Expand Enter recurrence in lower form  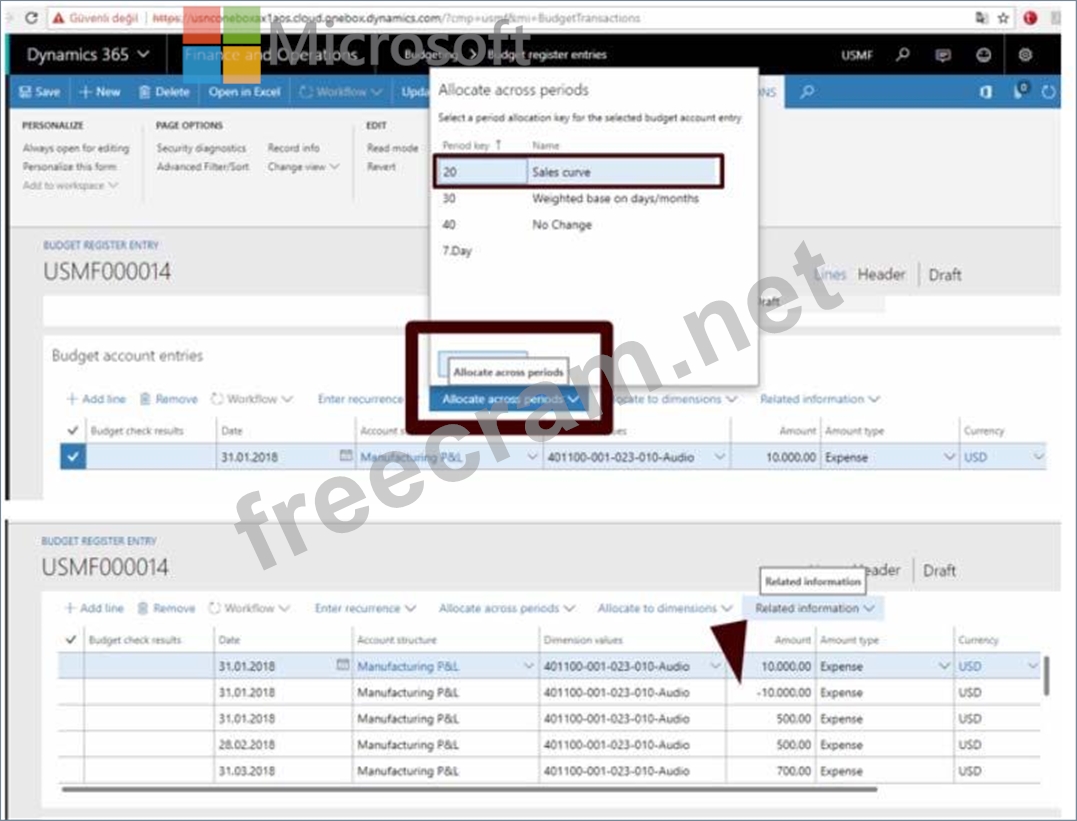[x=365, y=608]
